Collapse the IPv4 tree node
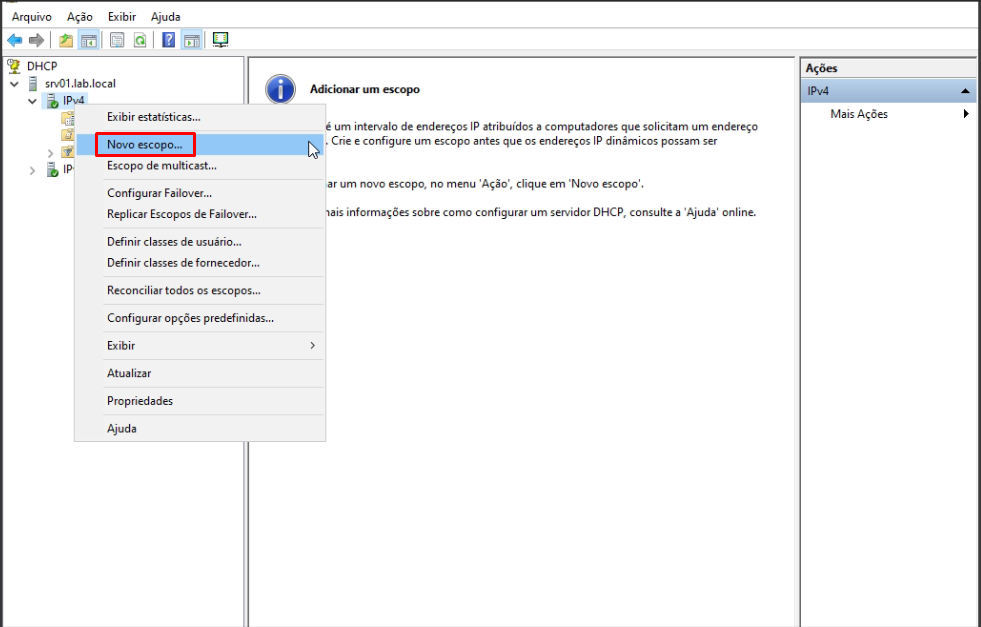 [32, 101]
